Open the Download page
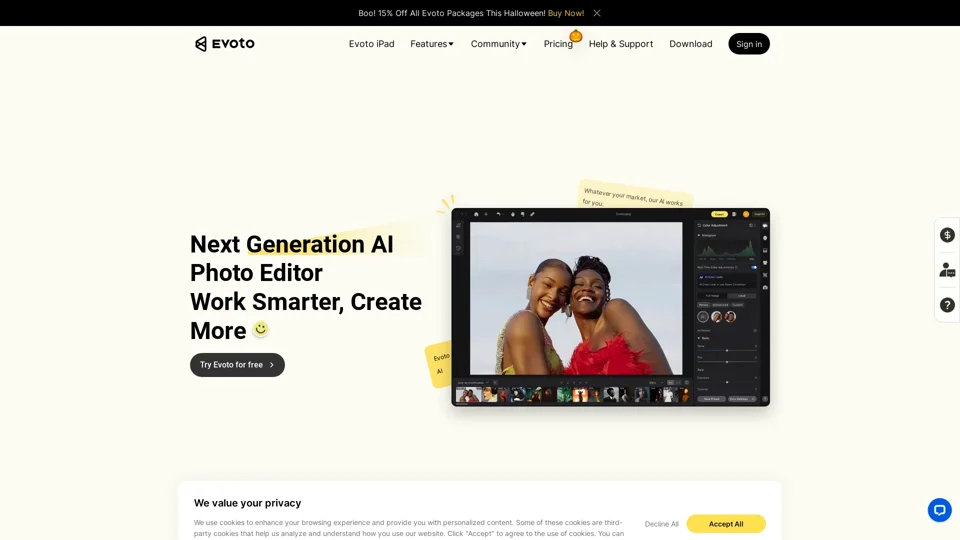 [691, 44]
